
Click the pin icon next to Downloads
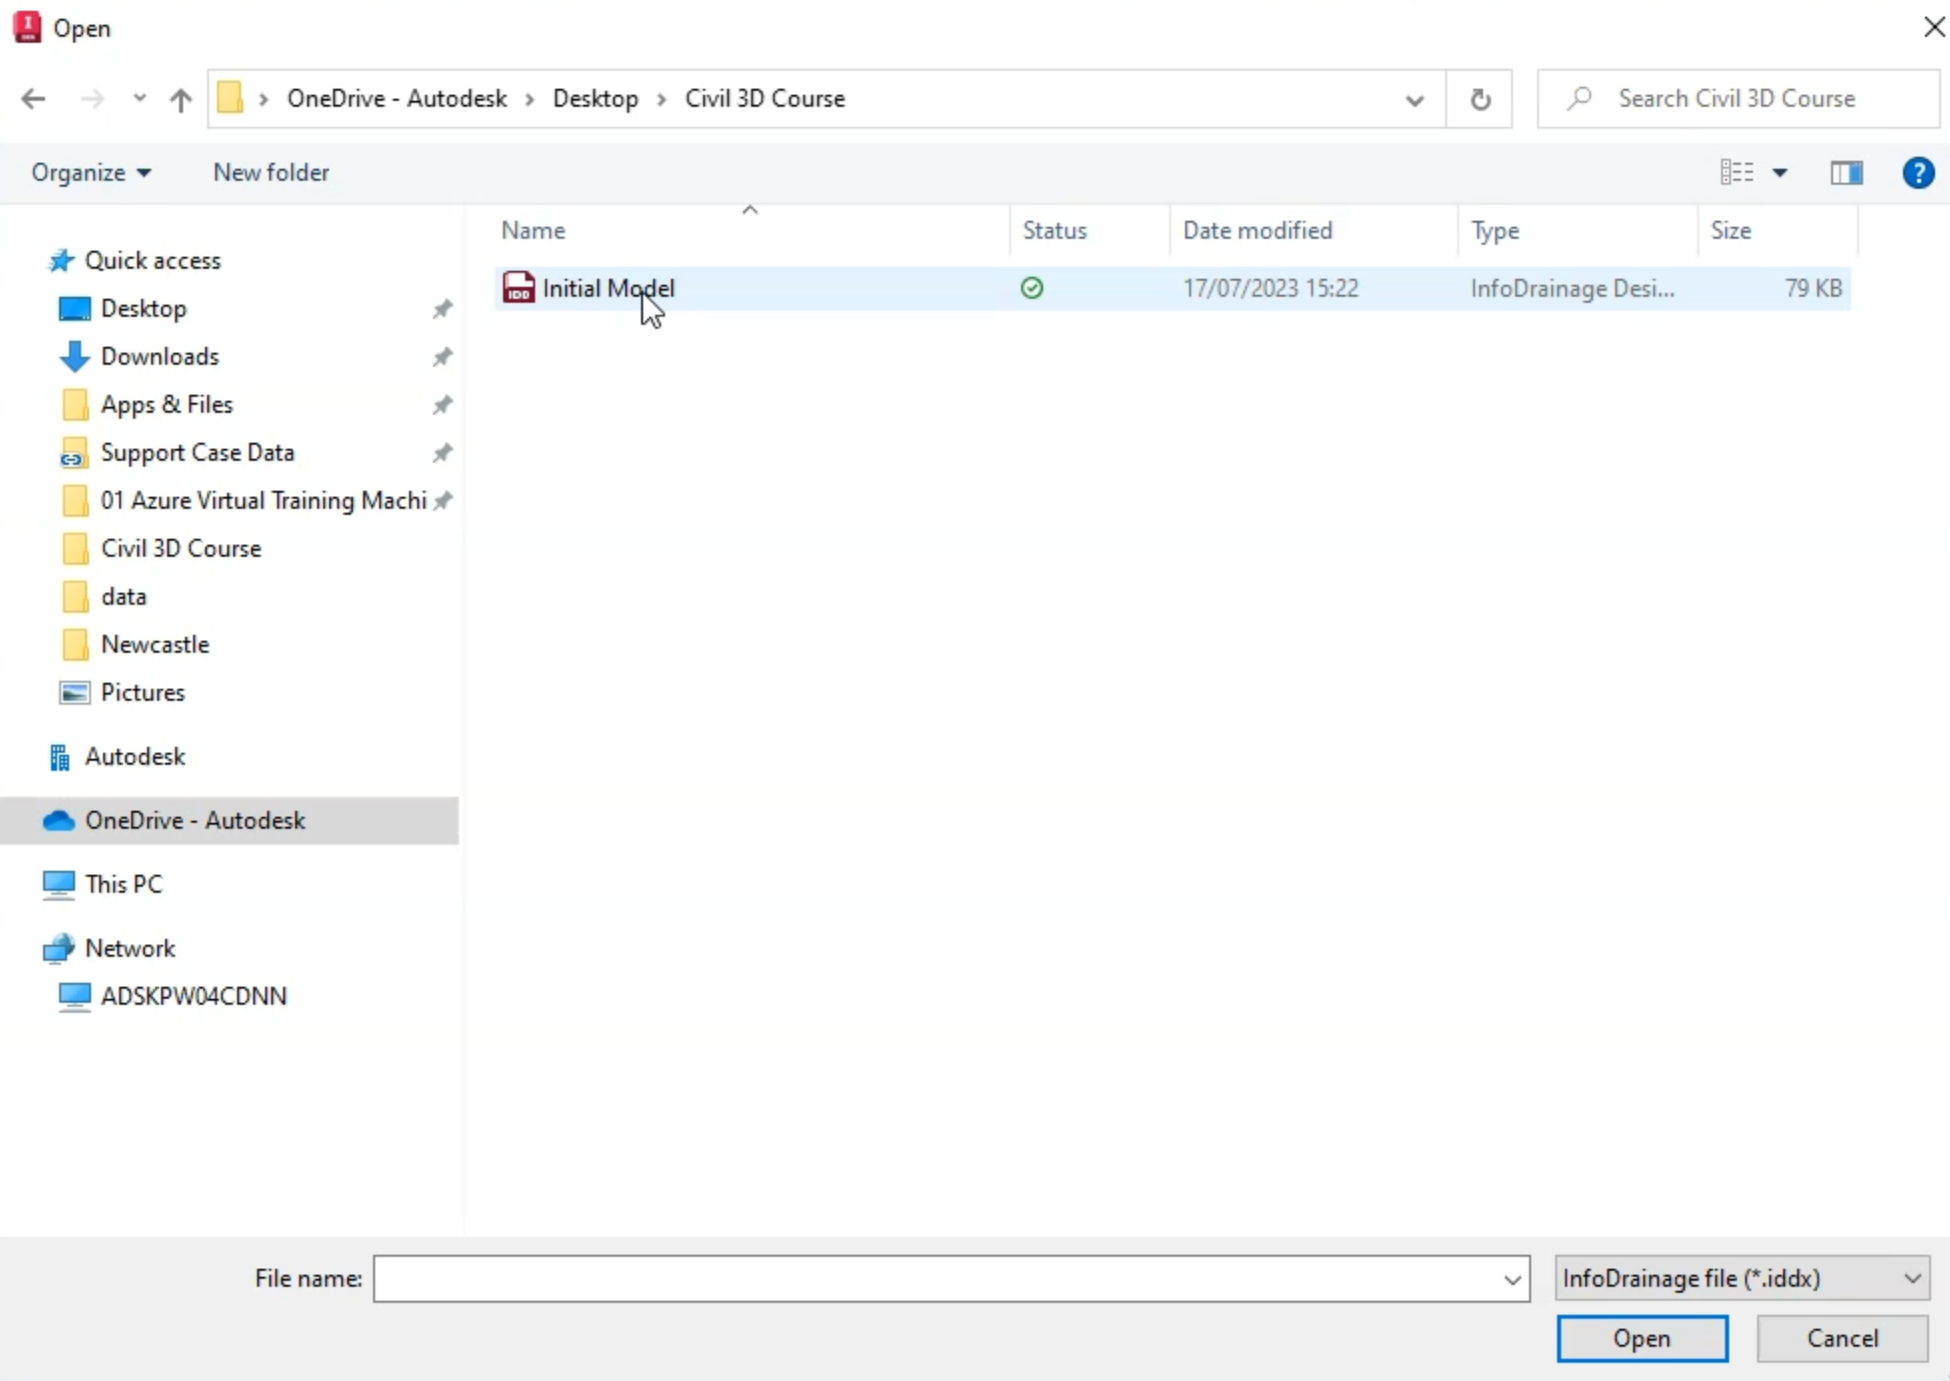point(442,357)
